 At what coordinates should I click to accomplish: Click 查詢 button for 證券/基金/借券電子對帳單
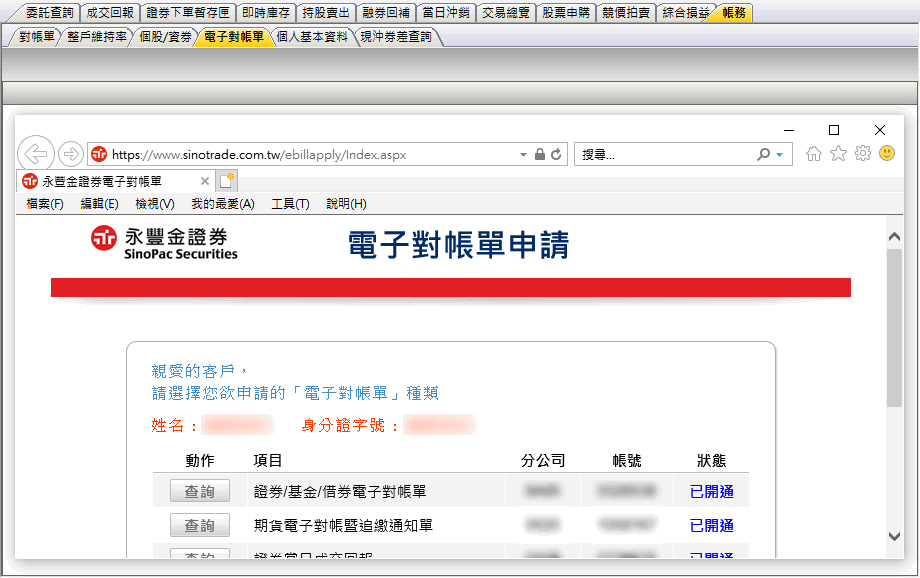coord(200,492)
